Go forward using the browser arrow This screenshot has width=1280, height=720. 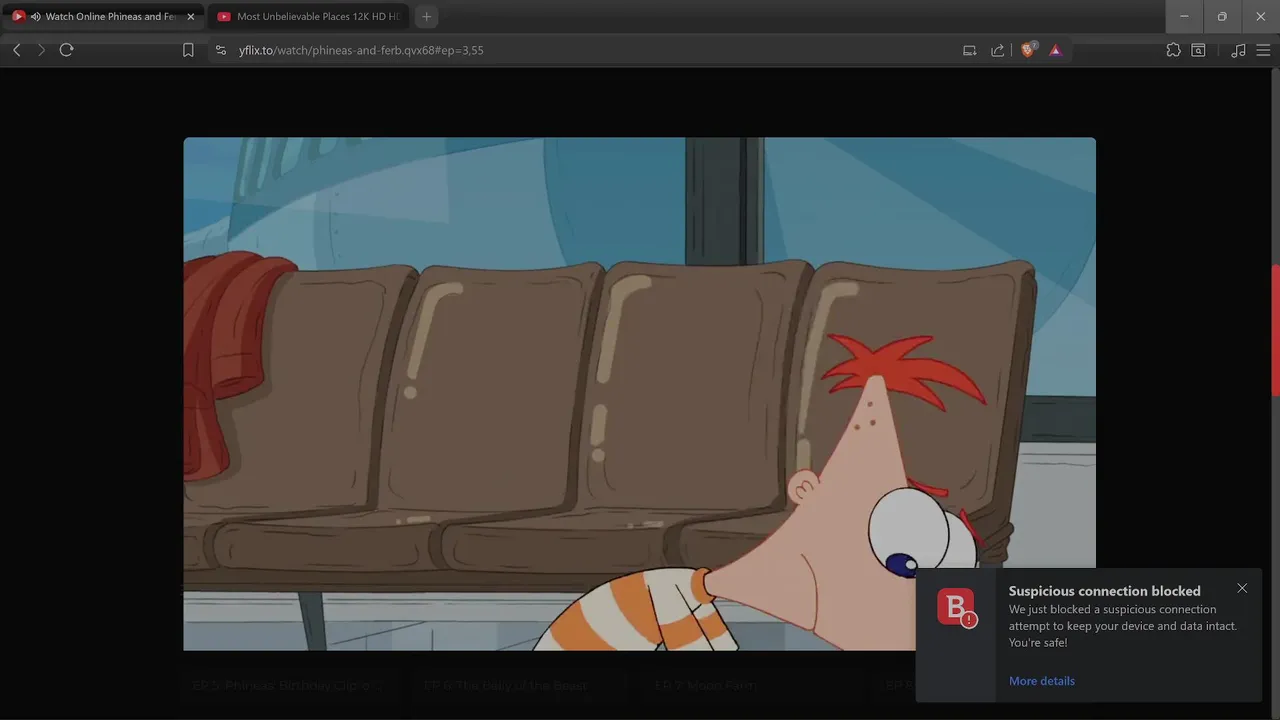[x=41, y=50]
